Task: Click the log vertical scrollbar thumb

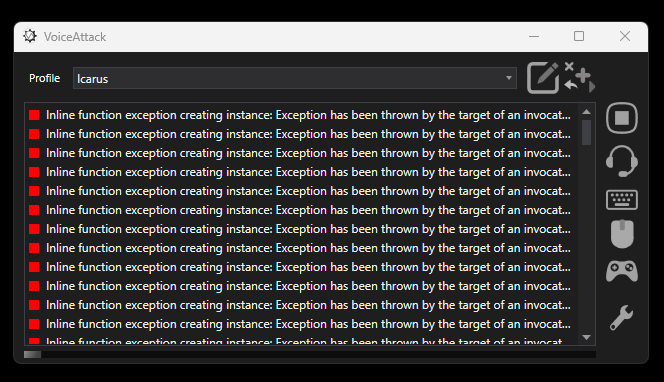Action: pyautogui.click(x=587, y=133)
